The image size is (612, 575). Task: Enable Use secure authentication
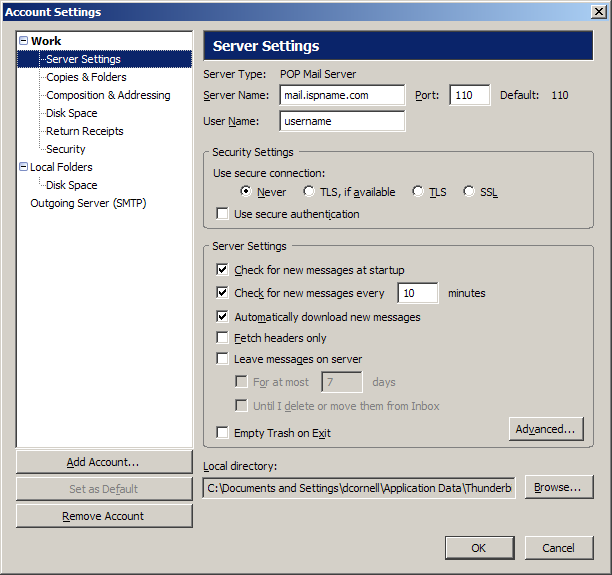[x=222, y=214]
